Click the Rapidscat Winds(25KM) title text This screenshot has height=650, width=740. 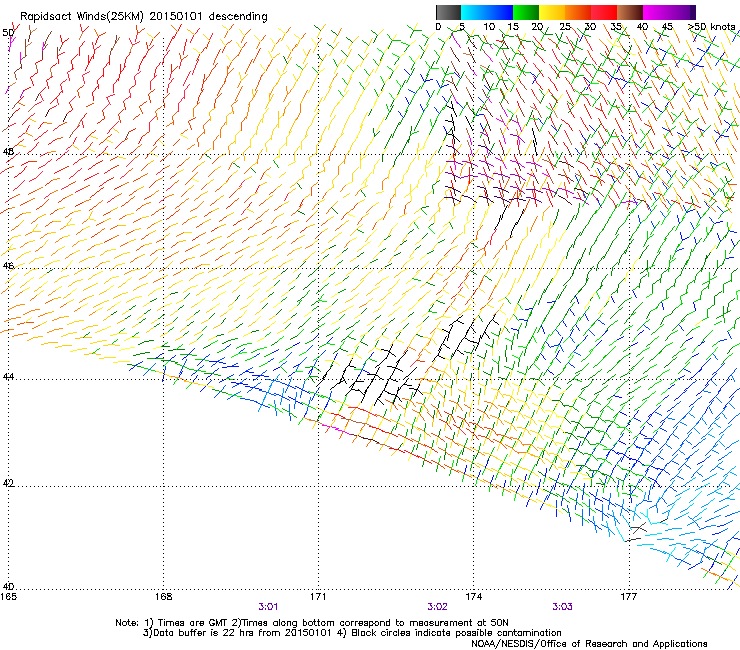[x=143, y=17]
